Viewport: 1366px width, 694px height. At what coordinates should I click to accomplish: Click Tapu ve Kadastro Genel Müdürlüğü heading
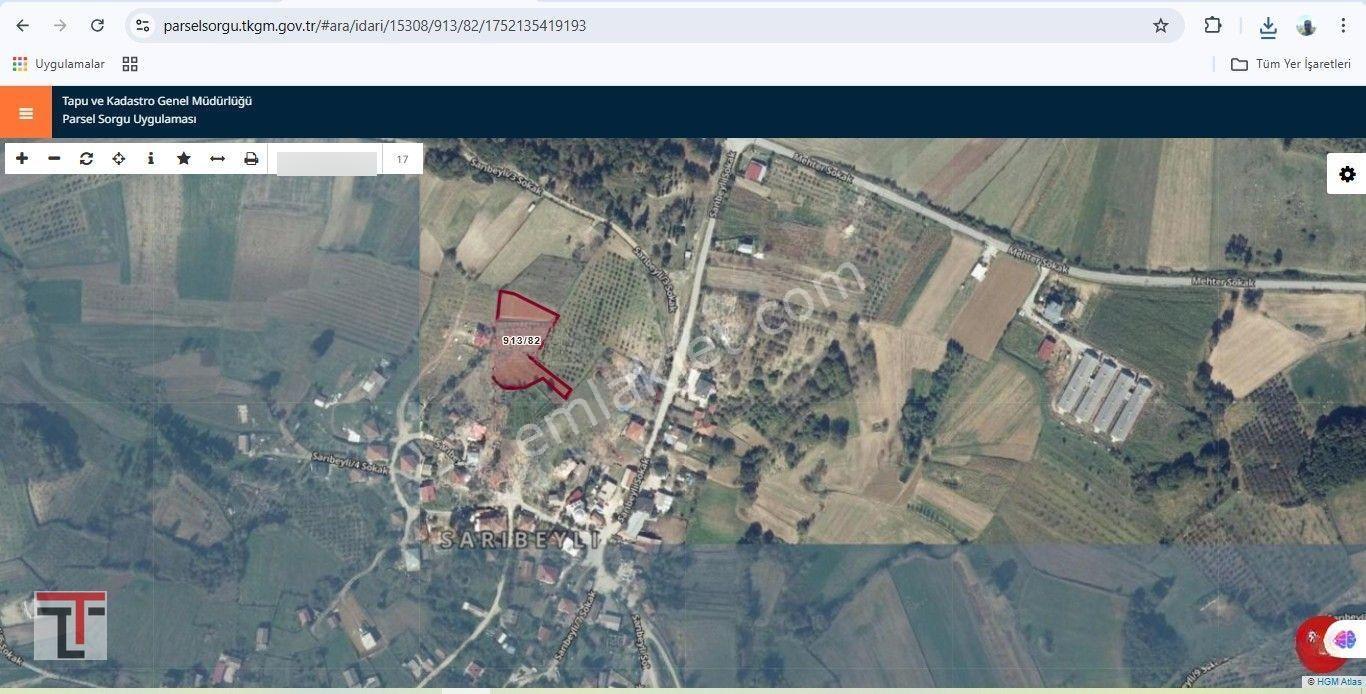157,101
